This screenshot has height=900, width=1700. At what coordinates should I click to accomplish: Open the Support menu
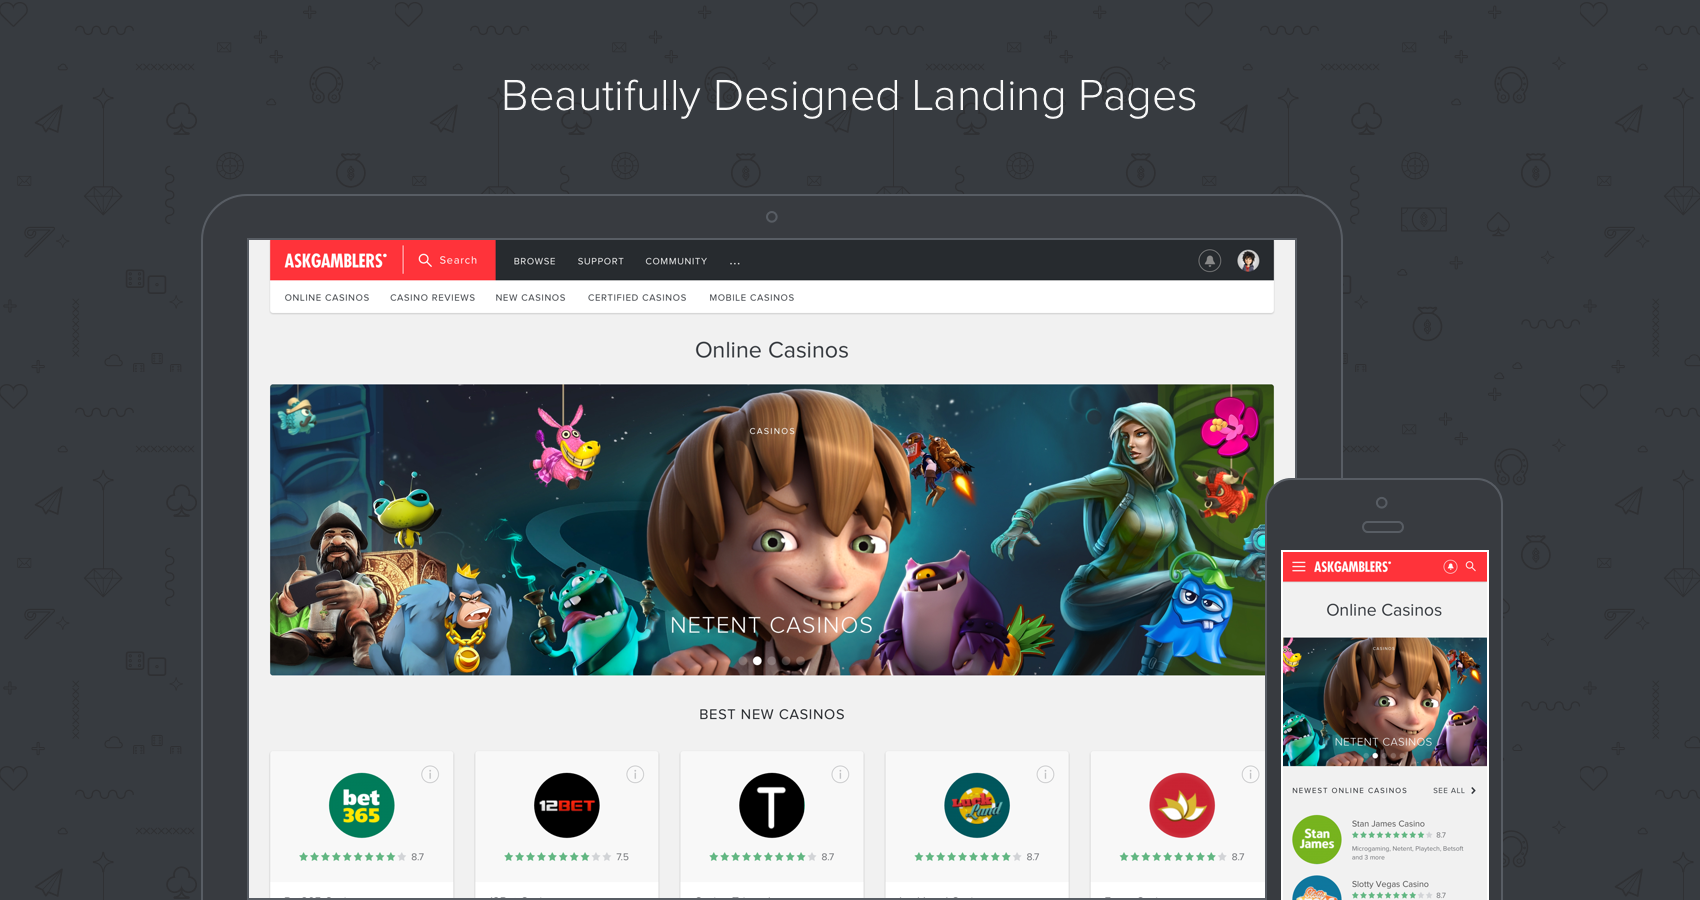[x=600, y=261]
